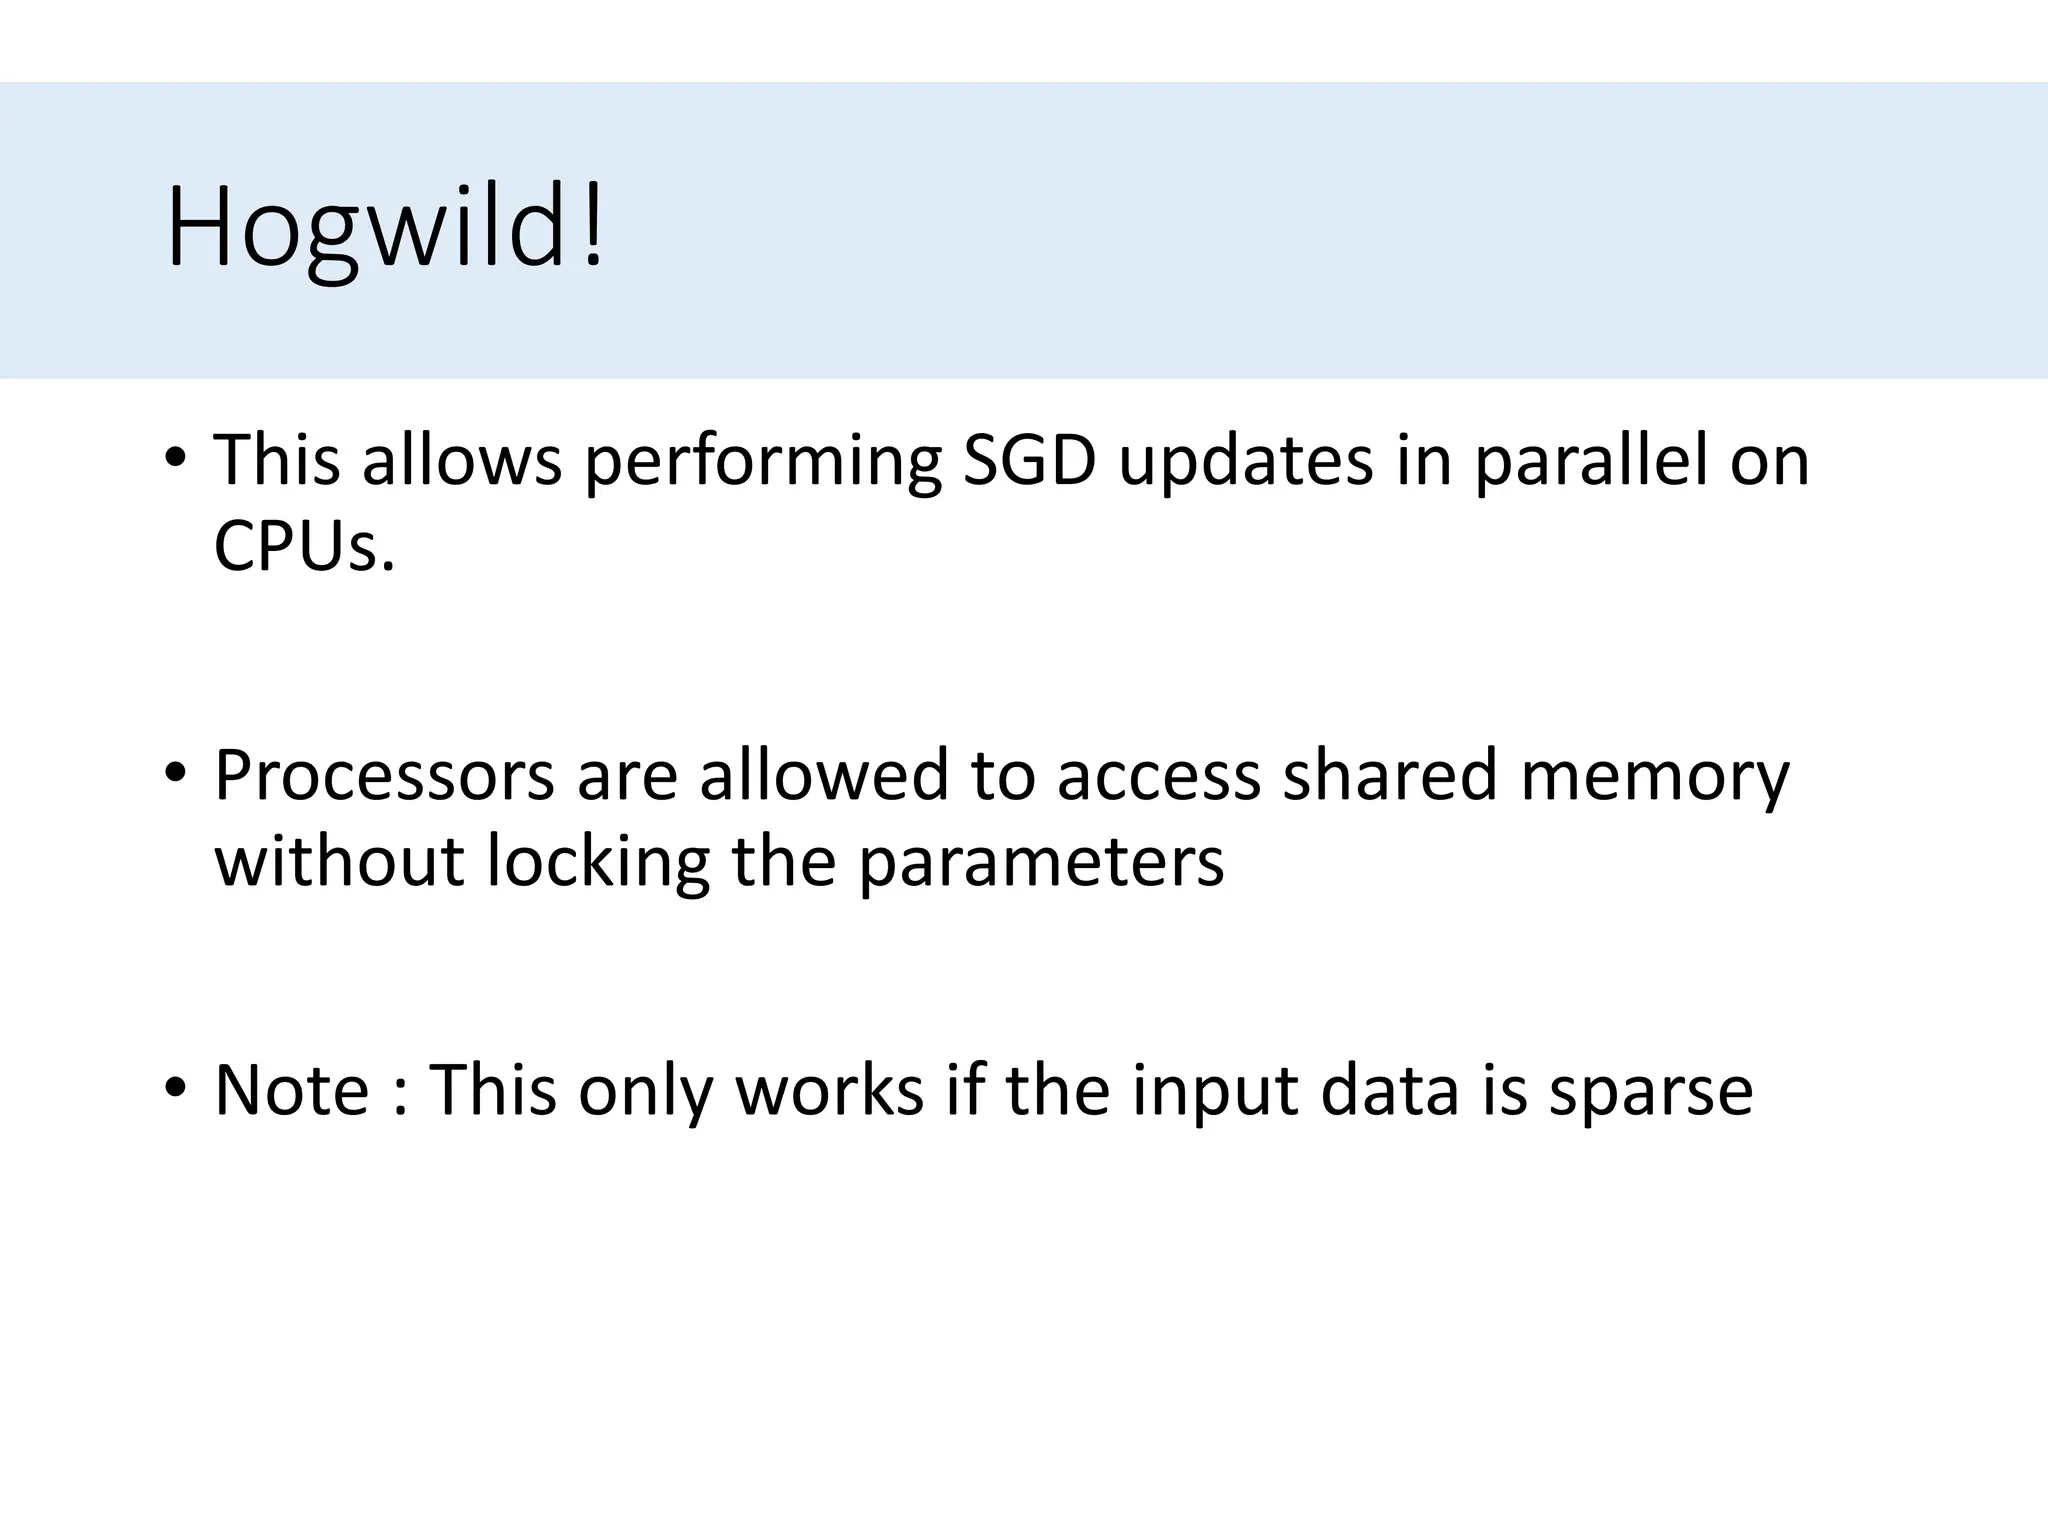
Task: Select the word "locking" in second bullet
Action: pos(598,861)
